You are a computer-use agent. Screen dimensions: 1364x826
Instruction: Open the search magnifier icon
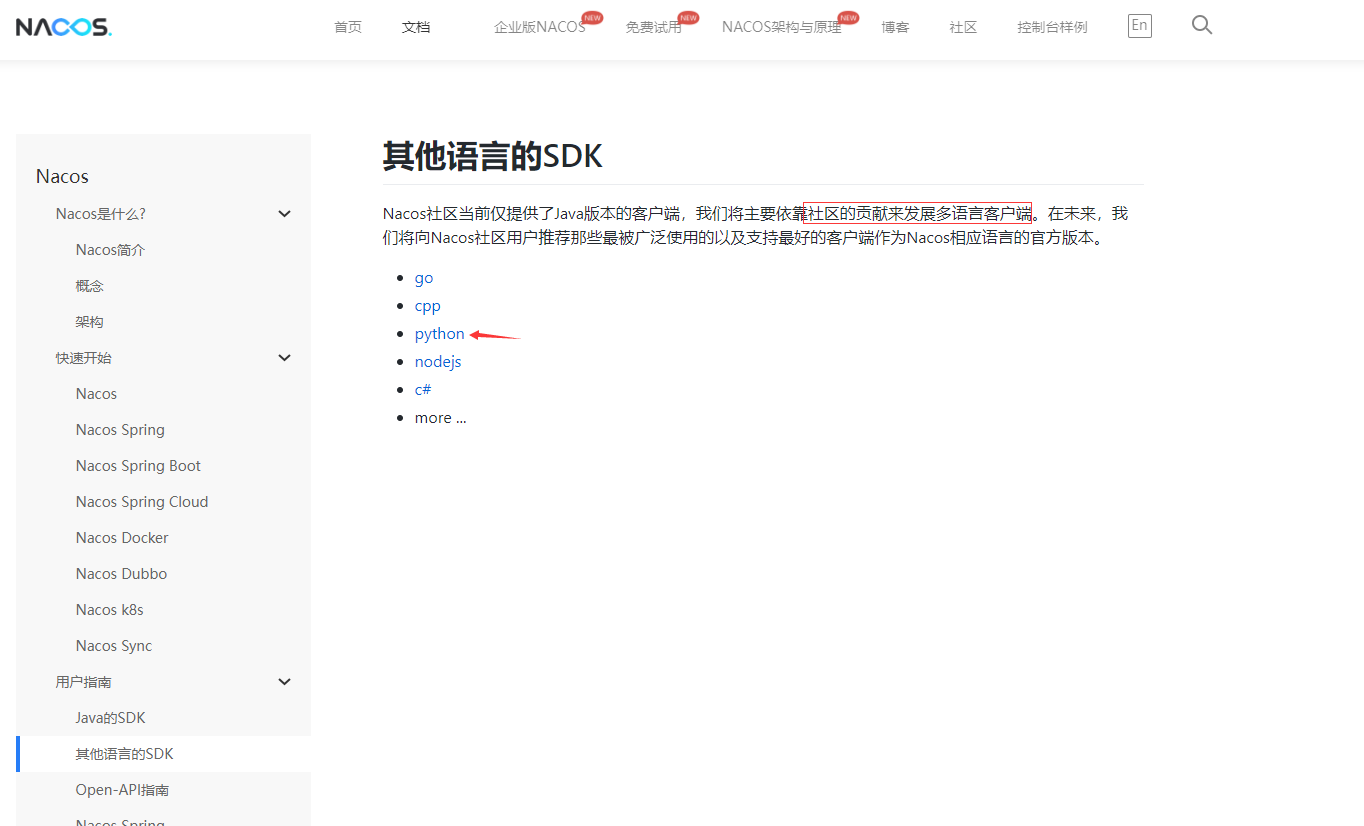point(1202,25)
